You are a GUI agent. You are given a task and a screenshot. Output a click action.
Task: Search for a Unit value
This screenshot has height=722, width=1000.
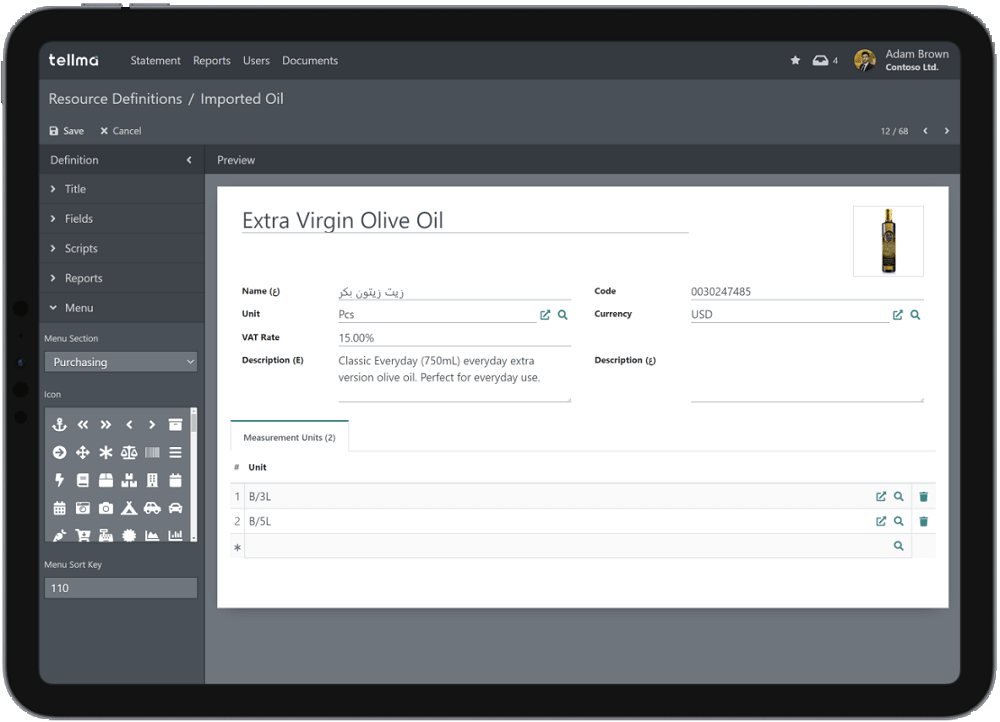point(562,315)
